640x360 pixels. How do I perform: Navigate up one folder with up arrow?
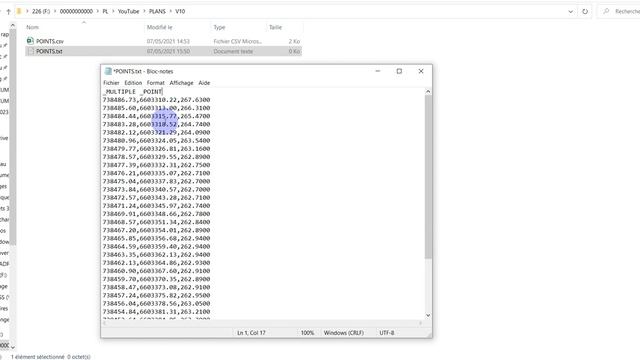8,11
